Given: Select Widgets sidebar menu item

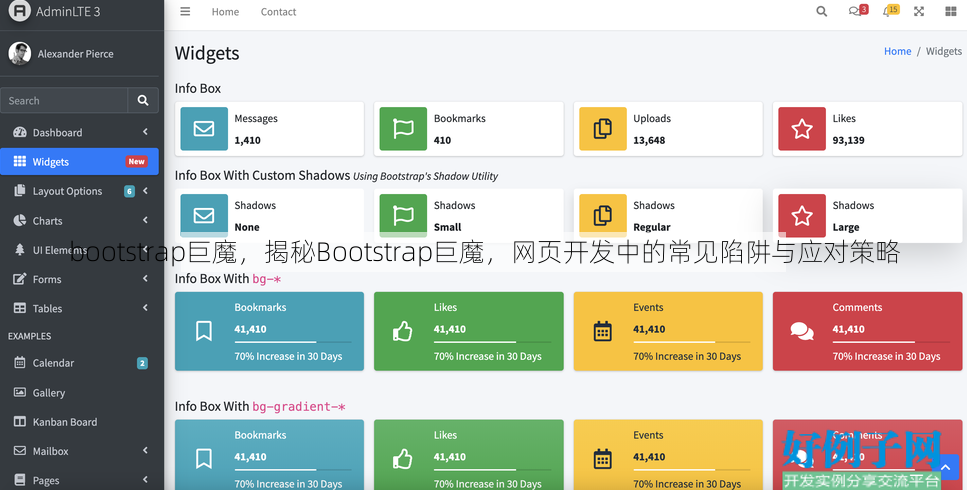Looking at the screenshot, I should pos(79,161).
